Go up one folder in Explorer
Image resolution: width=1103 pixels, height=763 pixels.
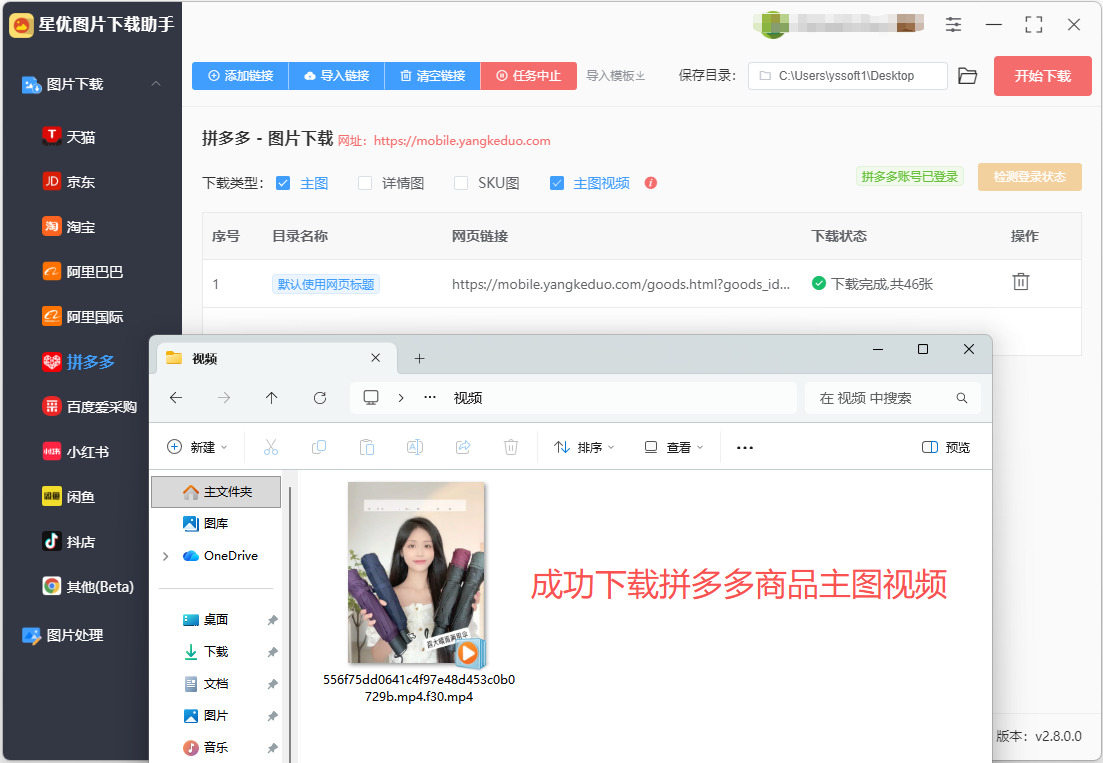(272, 398)
